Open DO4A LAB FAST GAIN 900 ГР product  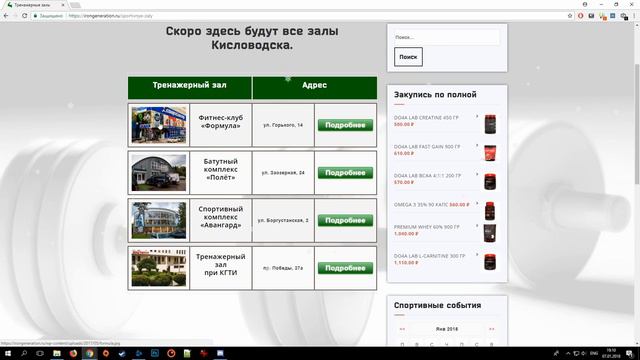[427, 147]
